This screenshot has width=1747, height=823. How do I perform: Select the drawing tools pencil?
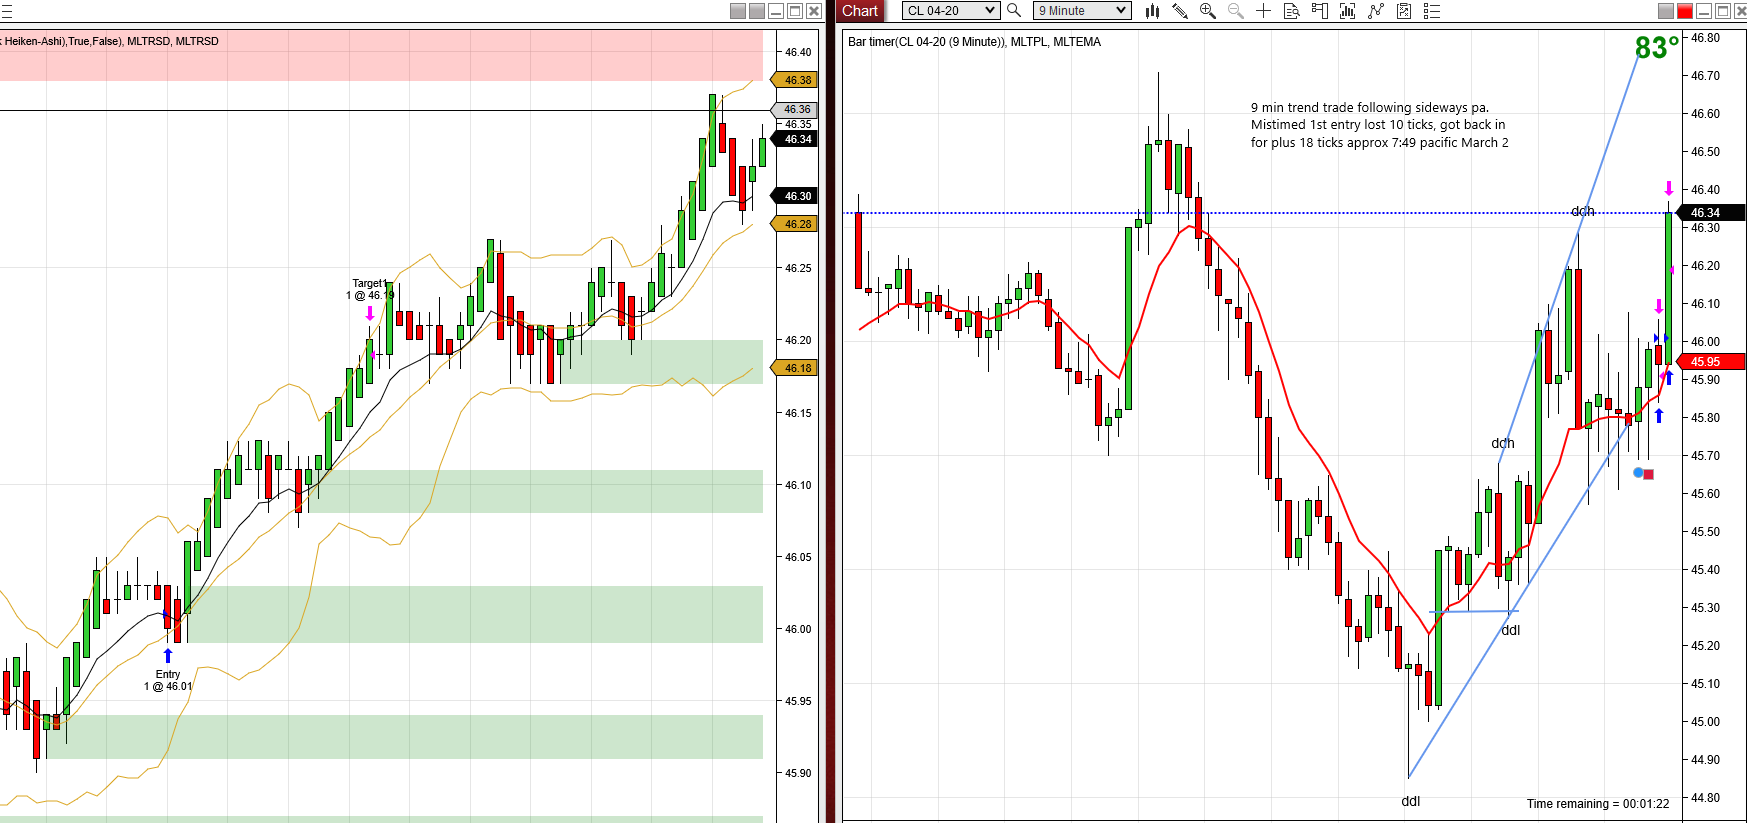[x=1180, y=10]
